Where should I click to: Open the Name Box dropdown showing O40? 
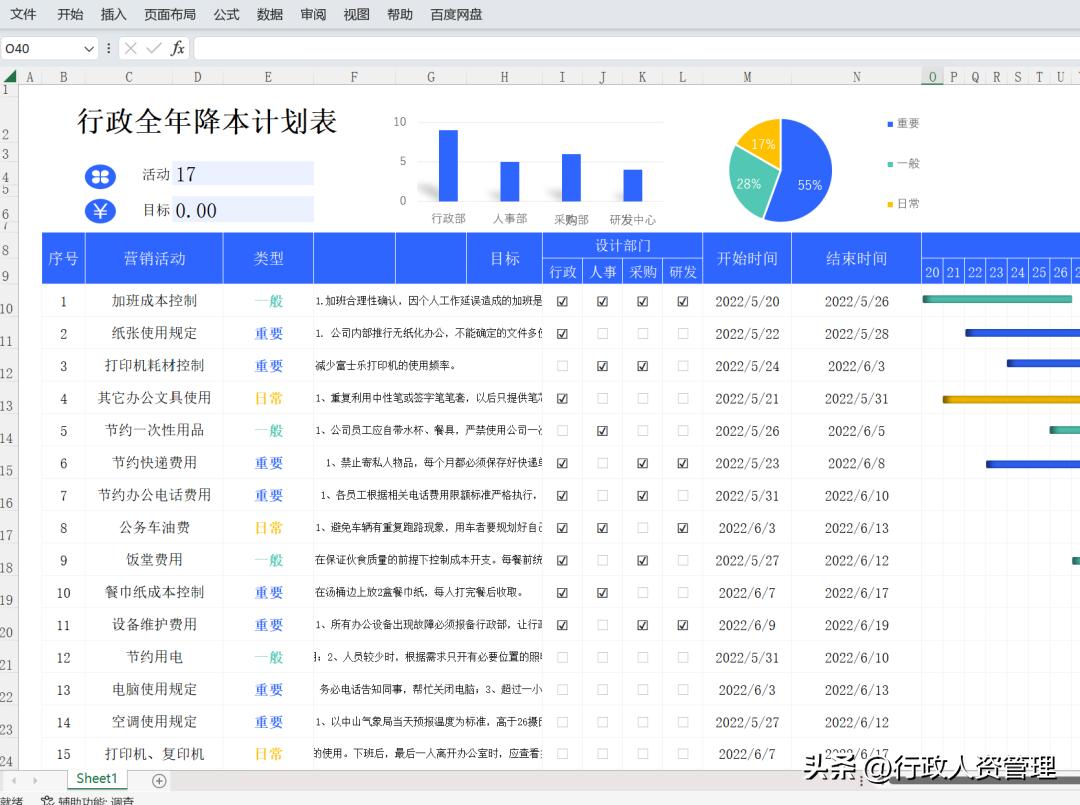click(88, 48)
